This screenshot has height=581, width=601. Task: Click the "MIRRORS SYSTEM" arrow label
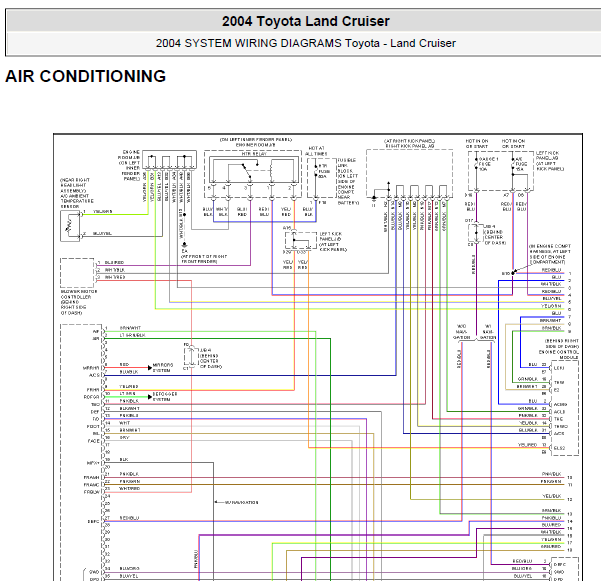tap(163, 368)
